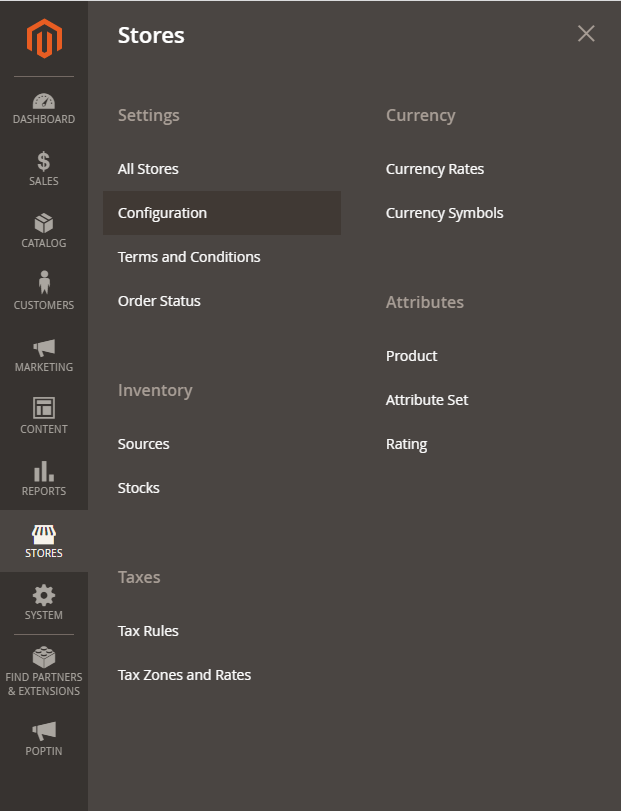Open Attribute Set under Attributes
621x811 pixels.
click(427, 400)
